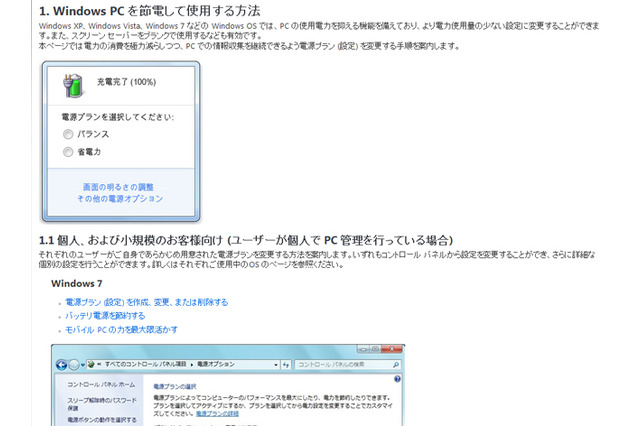
Task: Open the コントロール パネル ホーム sidebar link
Action: [x=101, y=384]
